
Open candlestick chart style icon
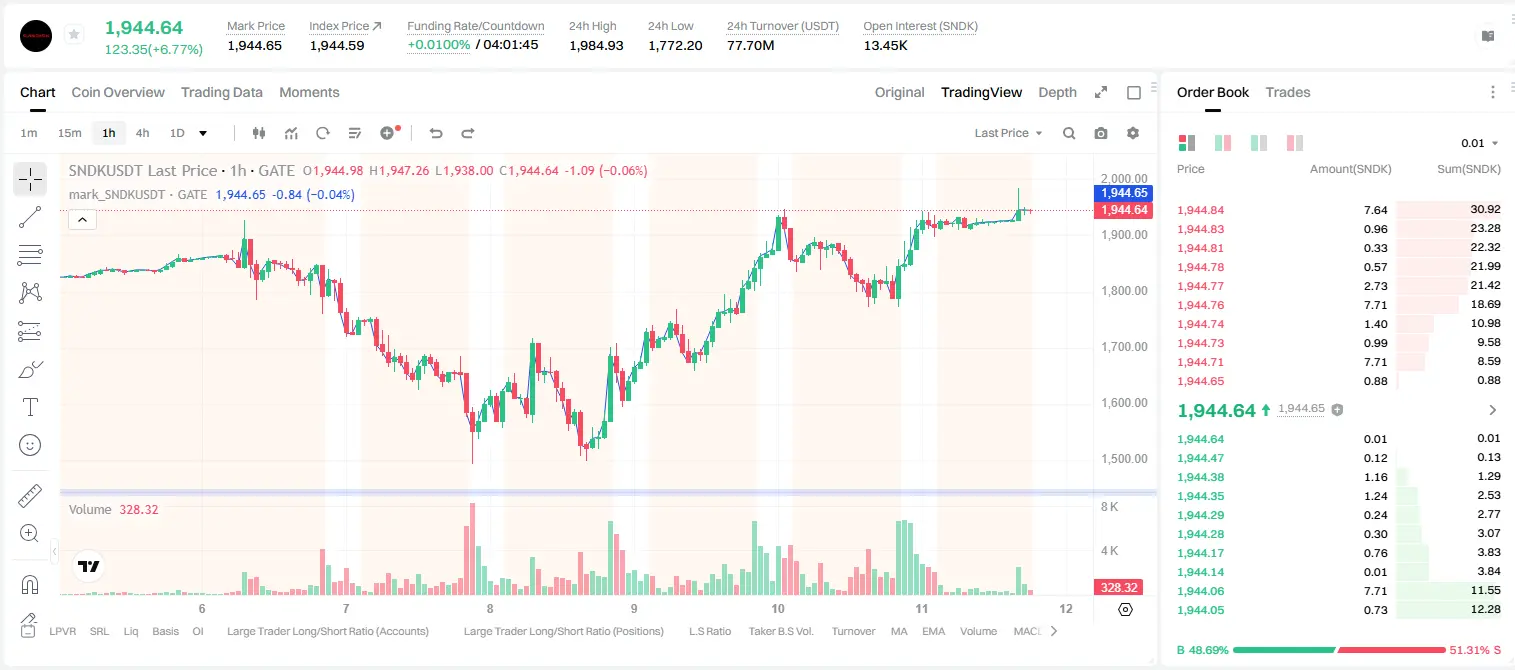(x=260, y=133)
